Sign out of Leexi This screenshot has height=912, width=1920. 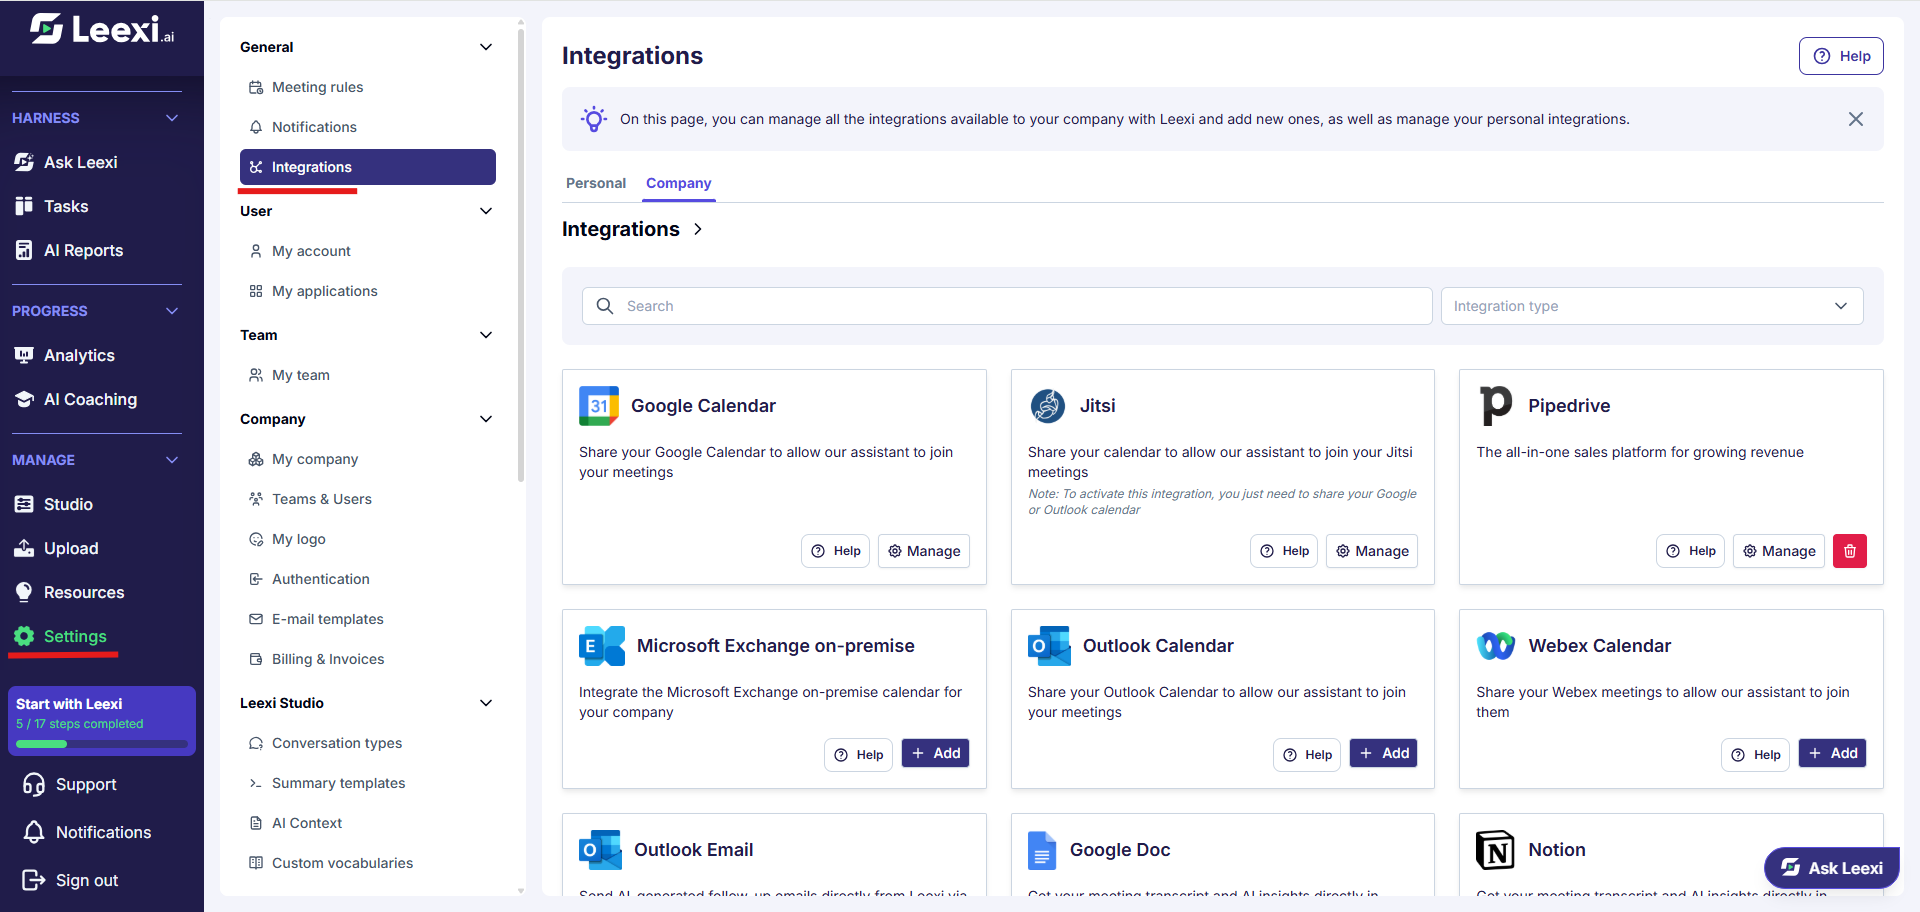click(70, 880)
